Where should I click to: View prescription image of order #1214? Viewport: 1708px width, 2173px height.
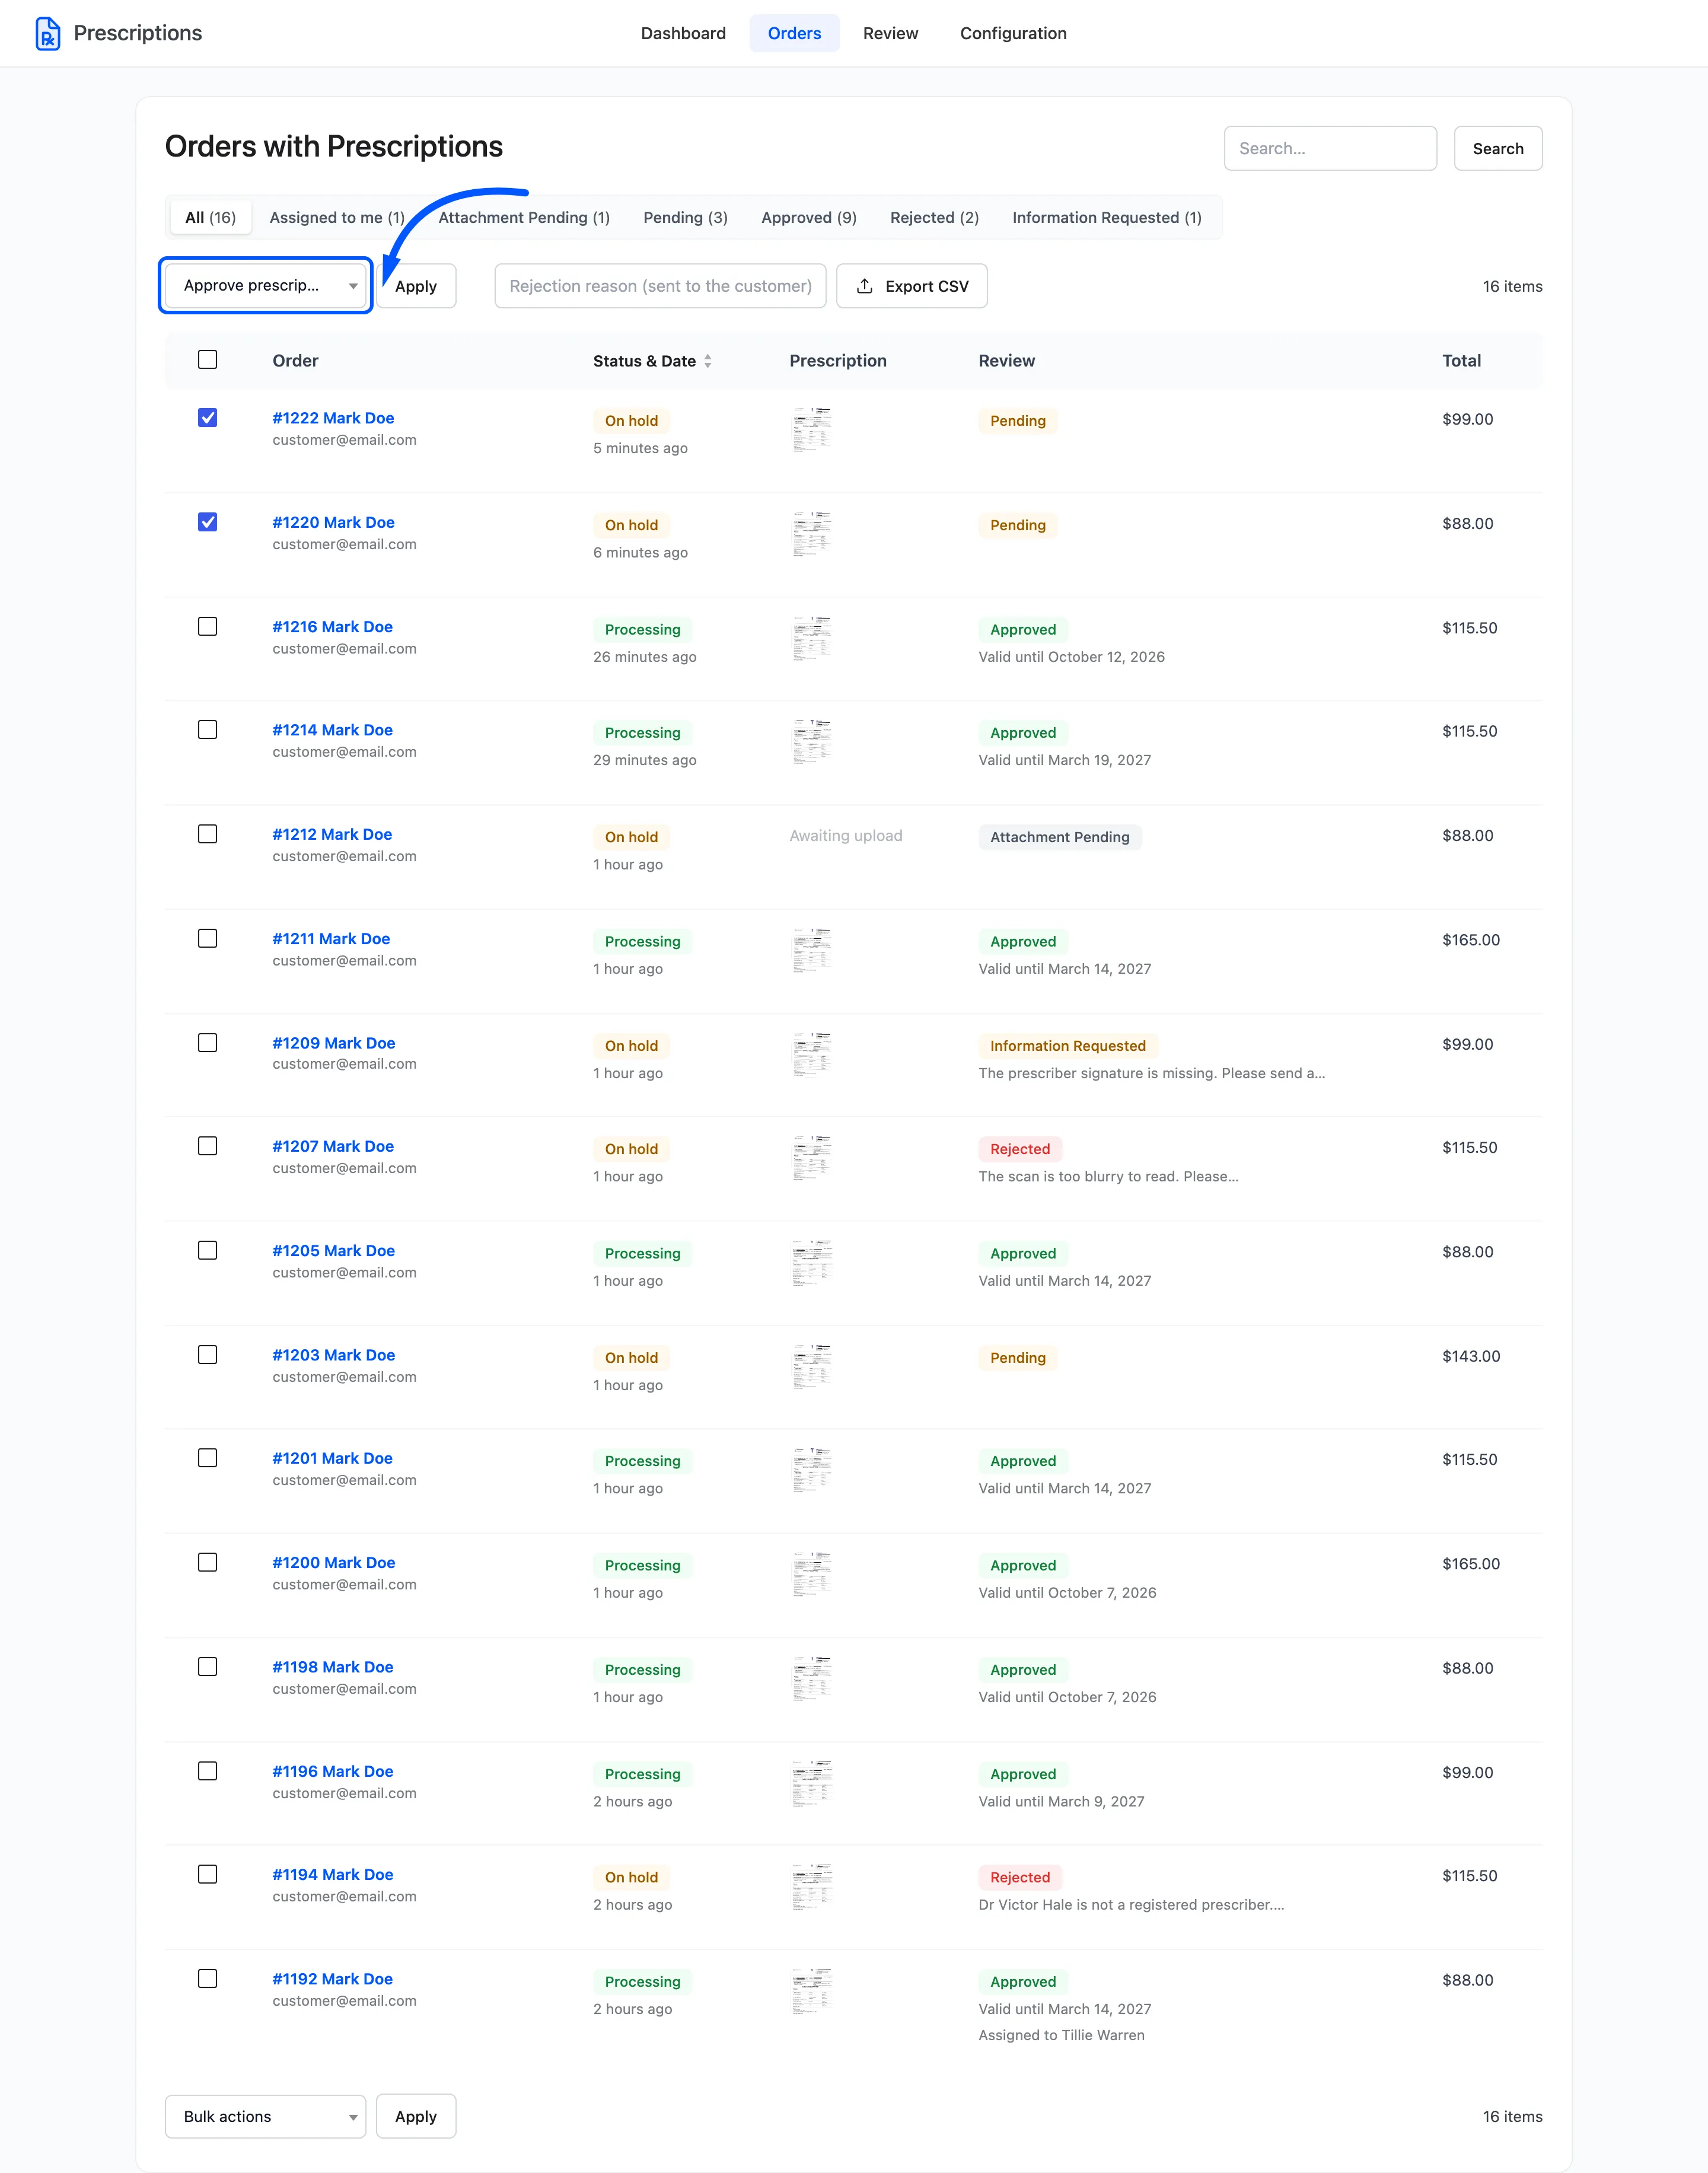(812, 741)
